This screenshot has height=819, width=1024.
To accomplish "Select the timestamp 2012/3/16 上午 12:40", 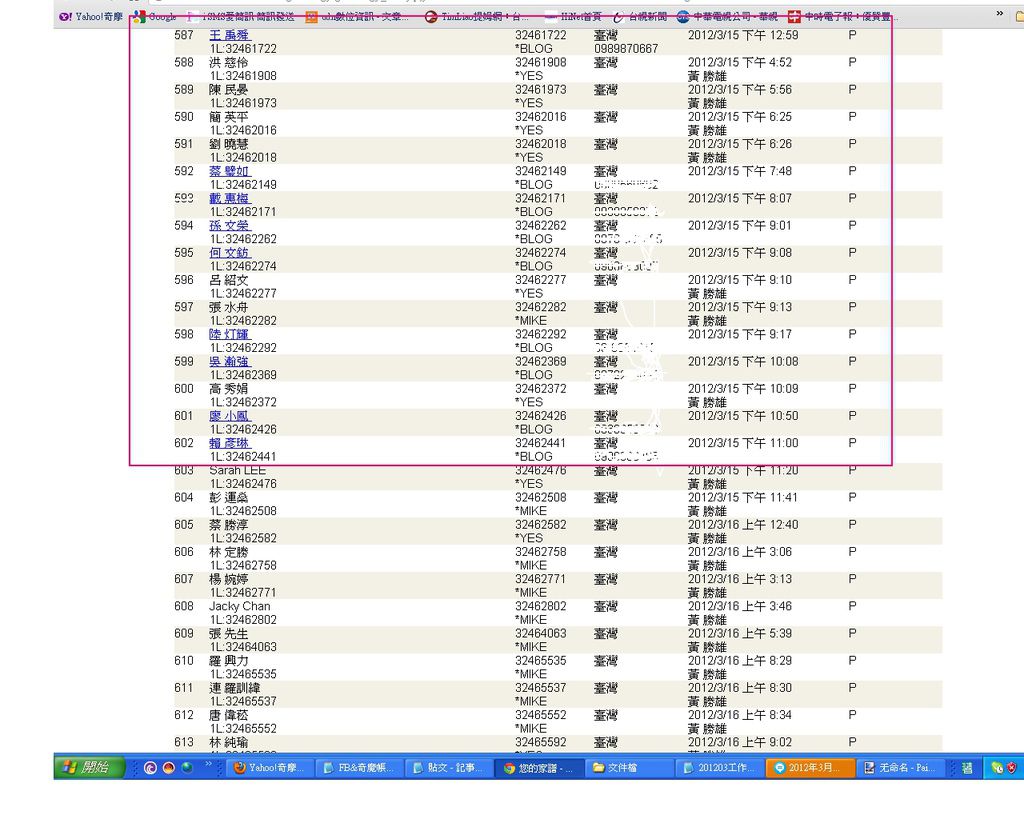I will [x=743, y=525].
